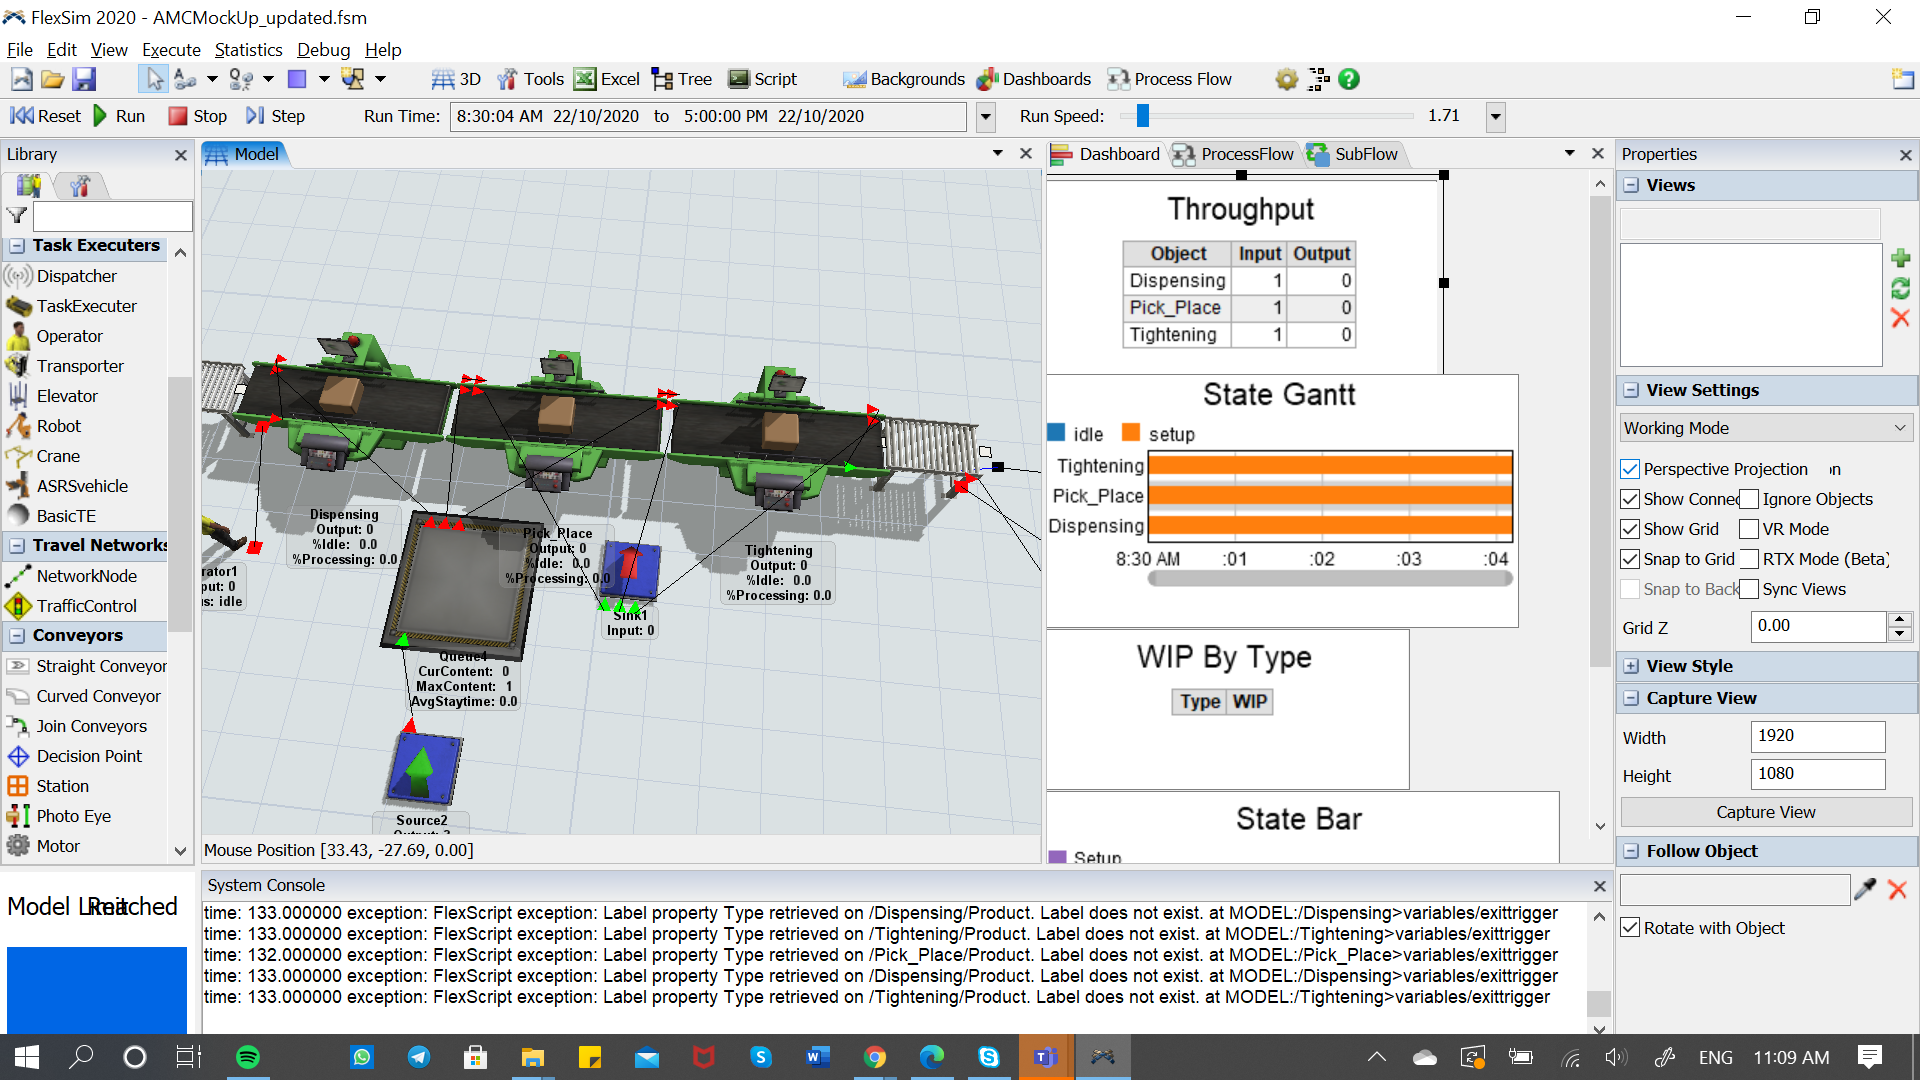Open Working Mode dropdown
The width and height of the screenshot is (1920, 1080).
[x=1765, y=428]
